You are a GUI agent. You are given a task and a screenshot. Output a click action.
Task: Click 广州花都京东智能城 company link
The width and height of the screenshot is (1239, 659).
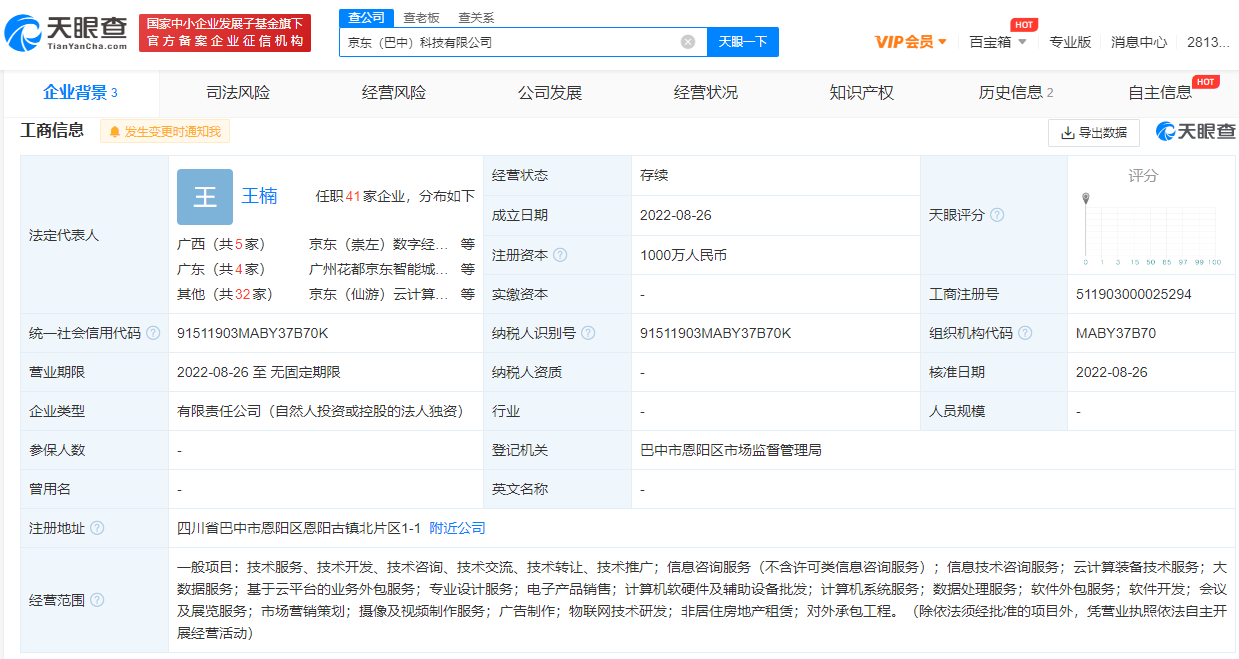coord(379,269)
